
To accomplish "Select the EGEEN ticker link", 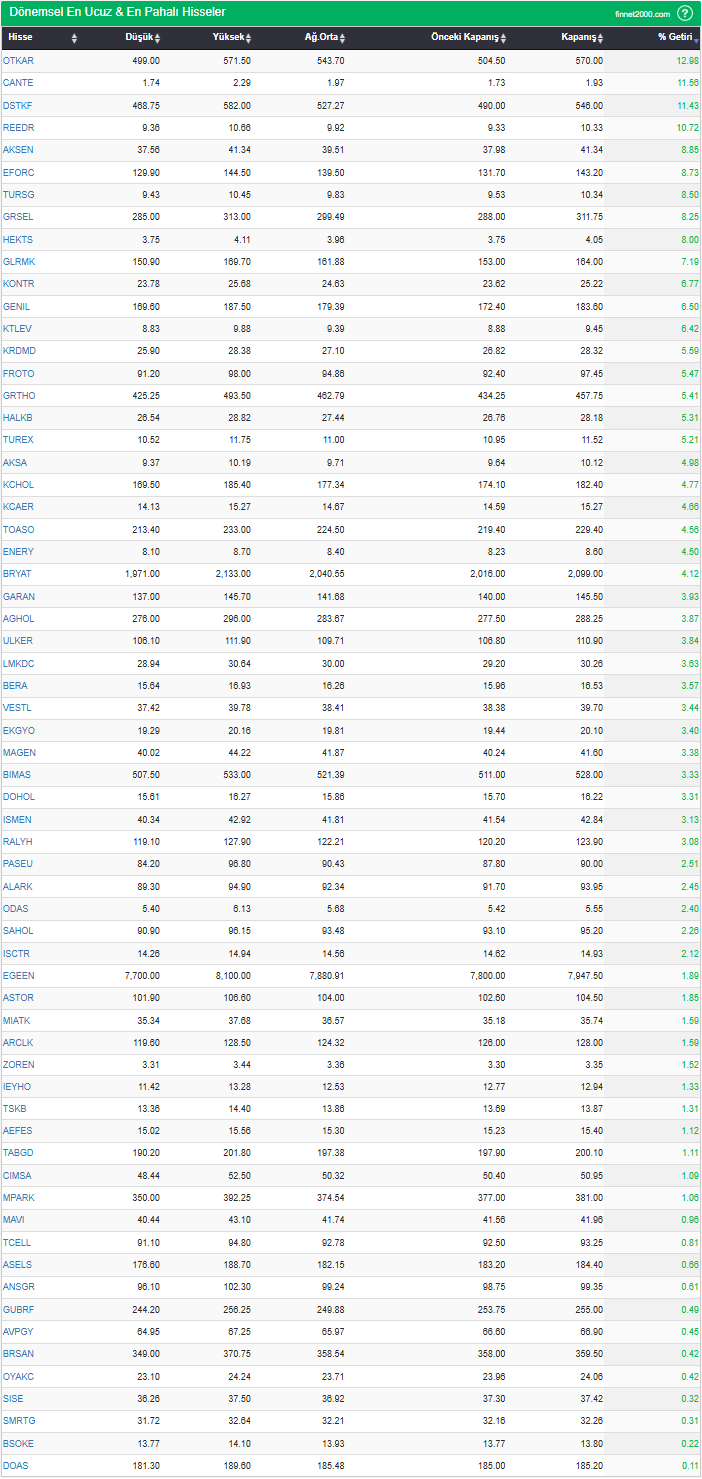I will [18, 975].
